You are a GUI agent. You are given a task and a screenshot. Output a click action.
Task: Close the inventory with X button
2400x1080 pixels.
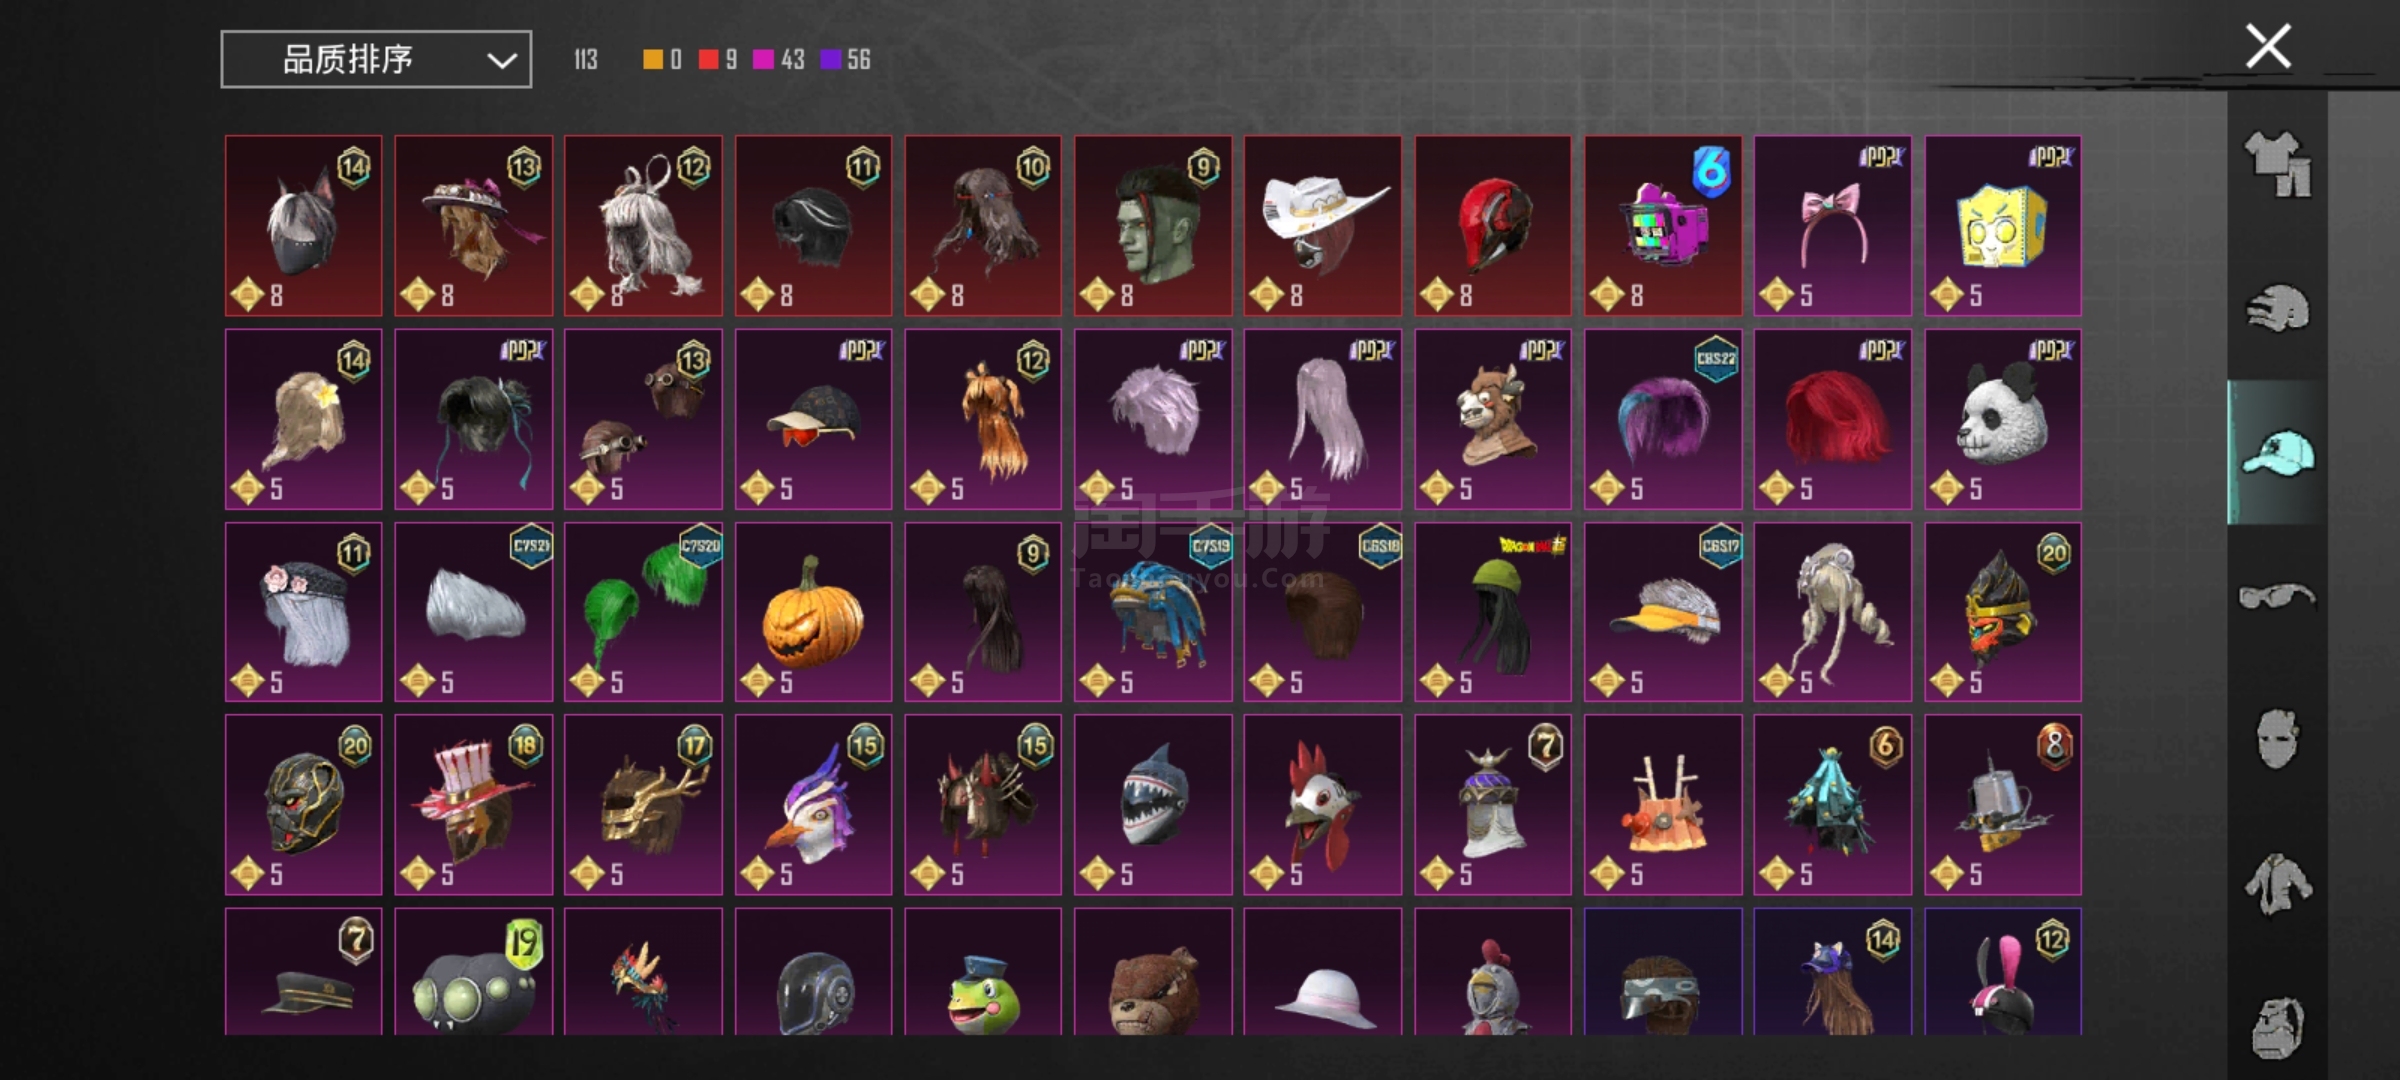[2268, 46]
